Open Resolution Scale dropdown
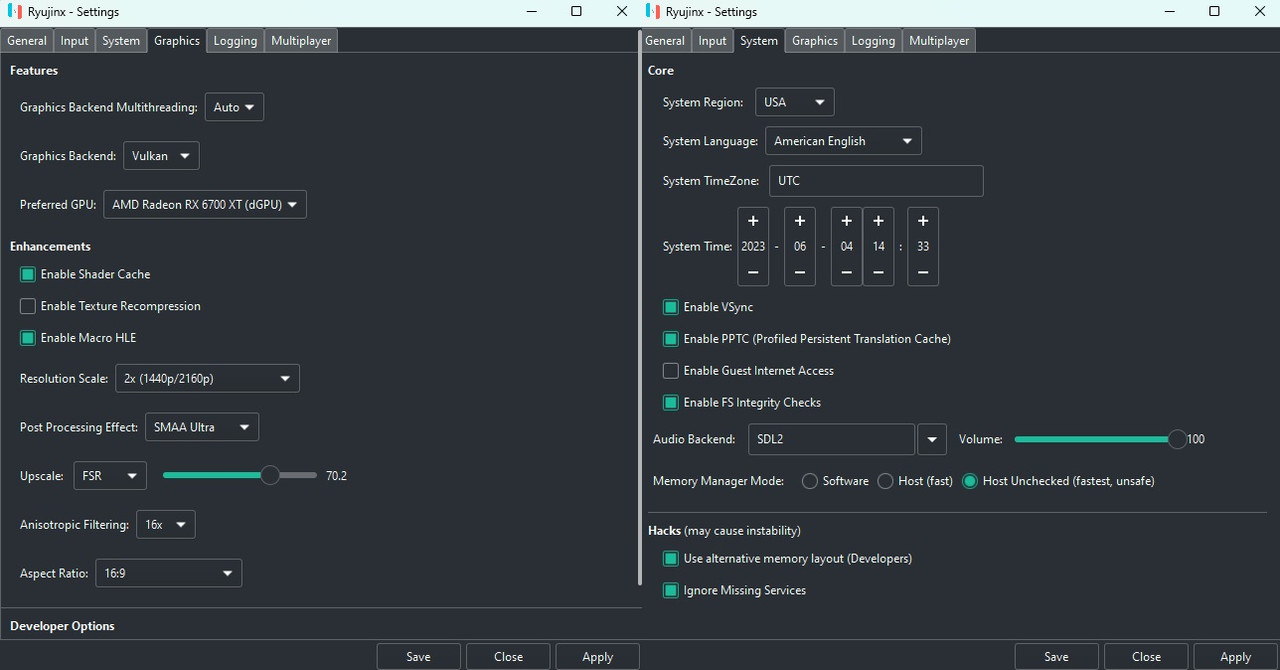The width and height of the screenshot is (1280, 670). [207, 379]
